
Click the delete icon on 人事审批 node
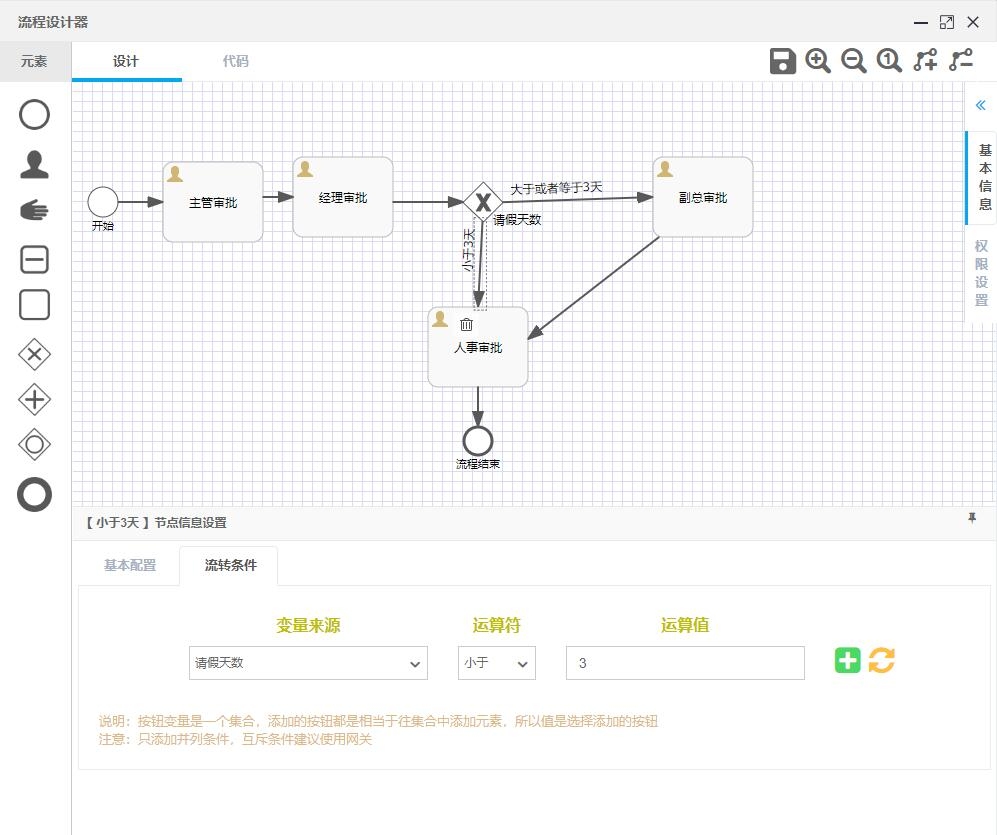tap(466, 323)
